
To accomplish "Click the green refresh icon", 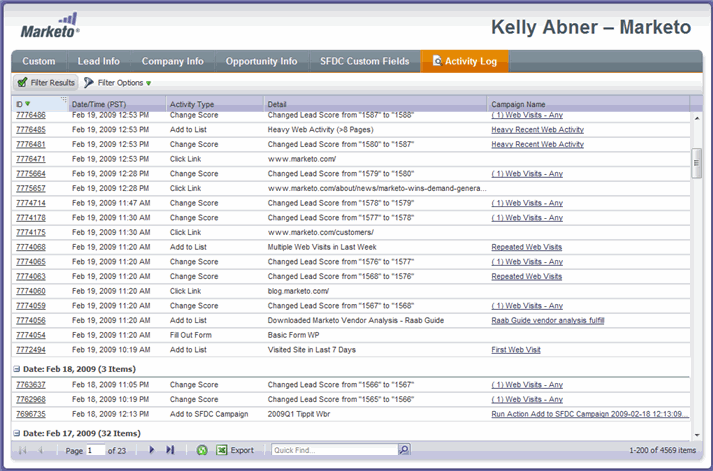I will (x=202, y=450).
